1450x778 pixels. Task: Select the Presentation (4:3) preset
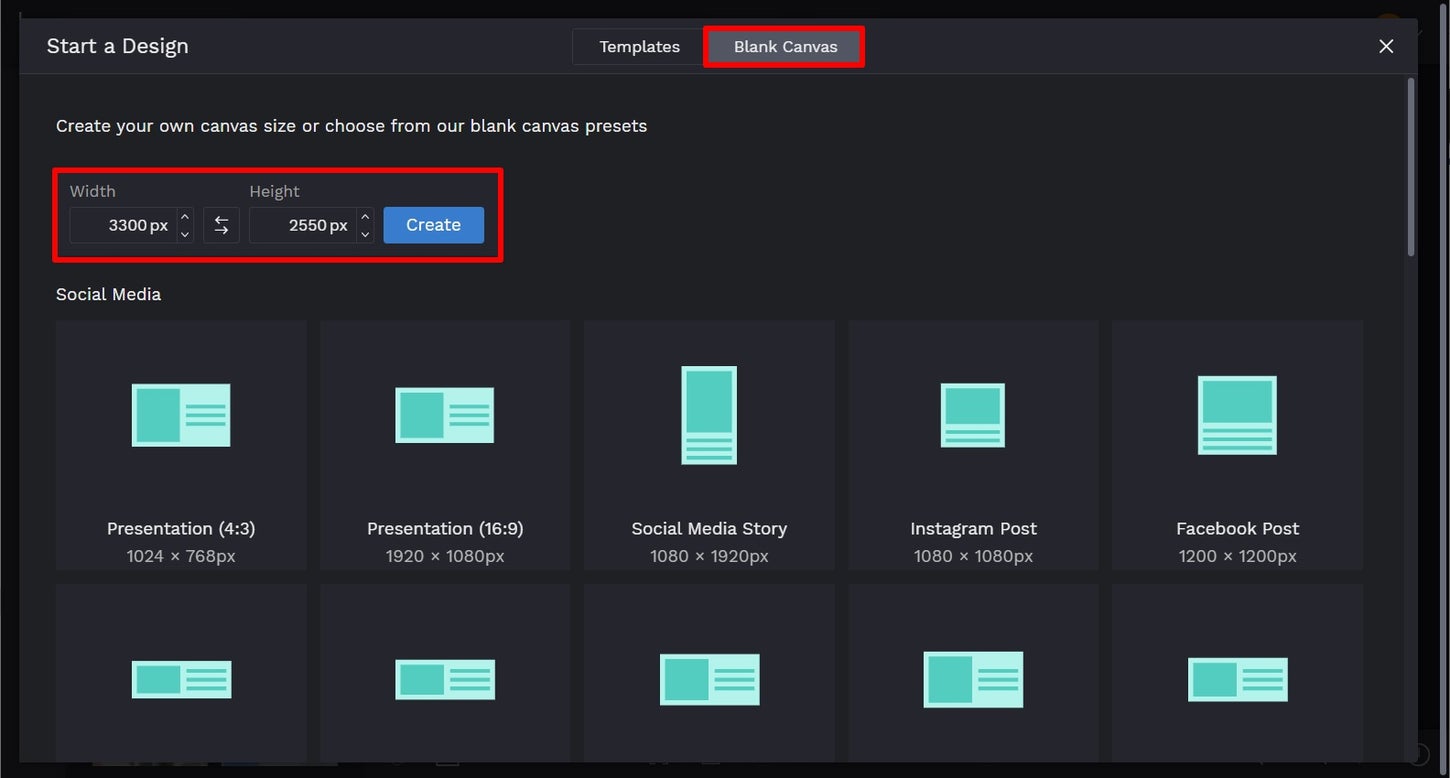[180, 445]
